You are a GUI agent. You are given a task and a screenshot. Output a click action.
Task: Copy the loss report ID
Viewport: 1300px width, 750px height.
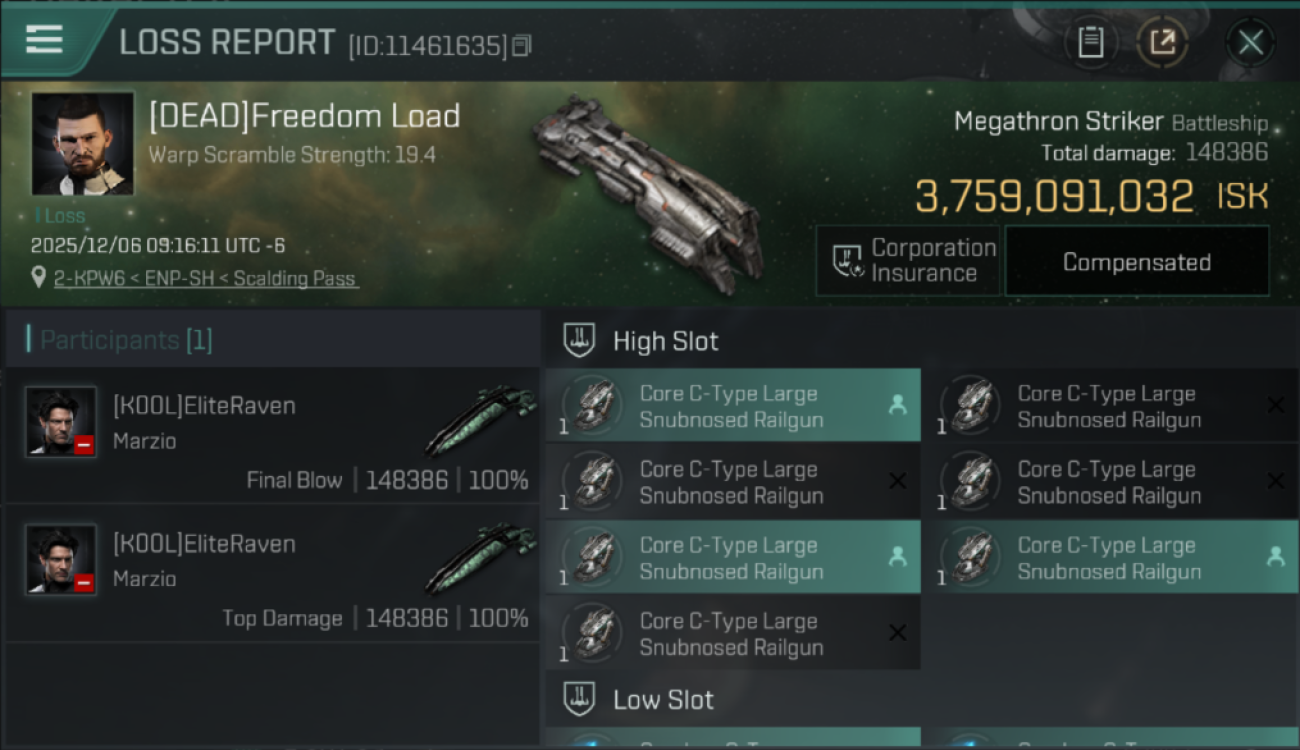521,46
